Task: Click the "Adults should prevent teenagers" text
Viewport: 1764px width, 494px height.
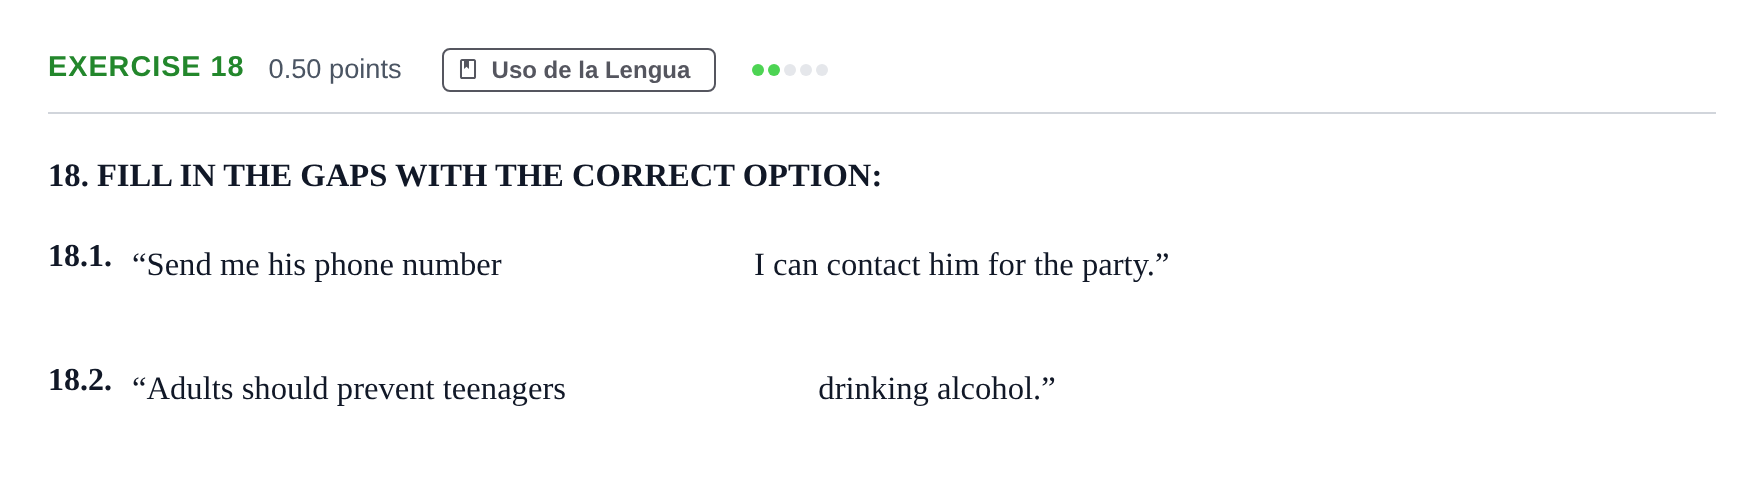Action: (x=349, y=389)
